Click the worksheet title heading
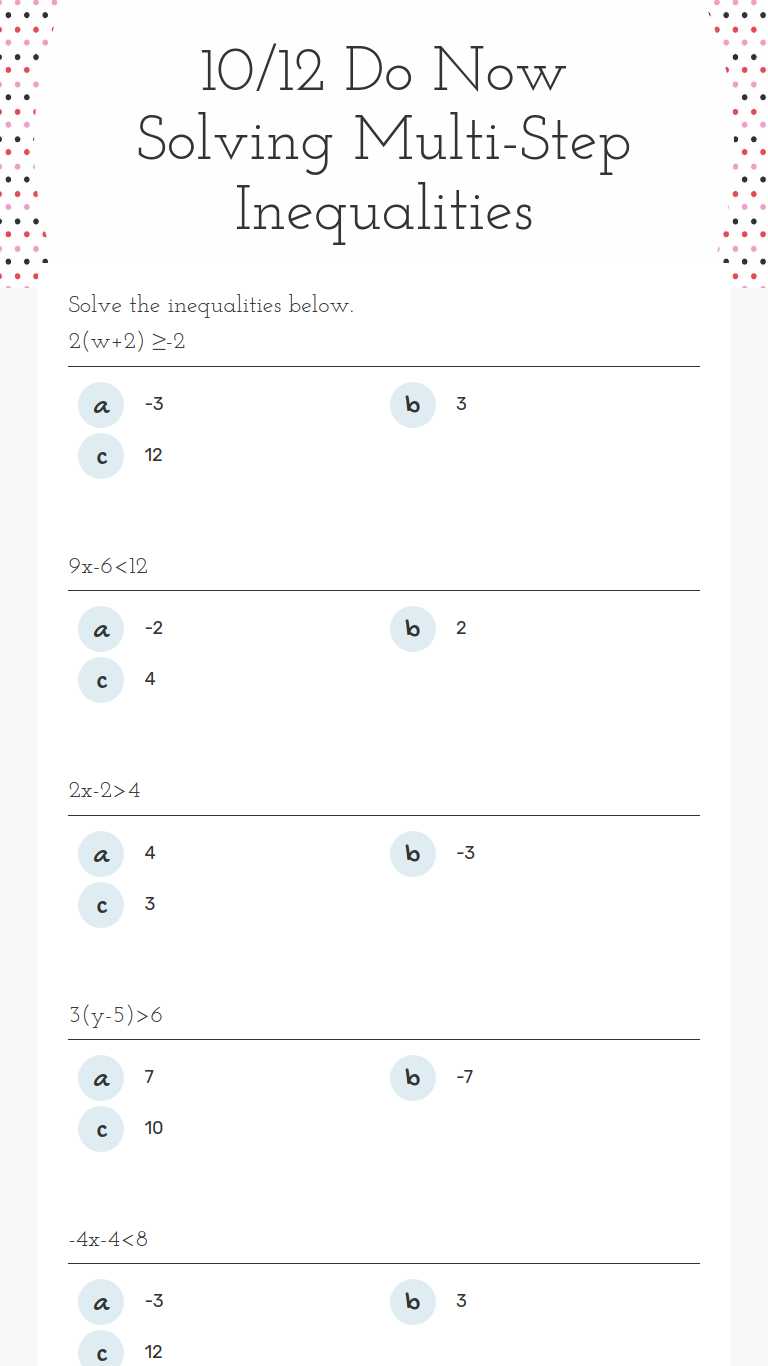Screen dimensions: 768x1366 click(x=384, y=141)
